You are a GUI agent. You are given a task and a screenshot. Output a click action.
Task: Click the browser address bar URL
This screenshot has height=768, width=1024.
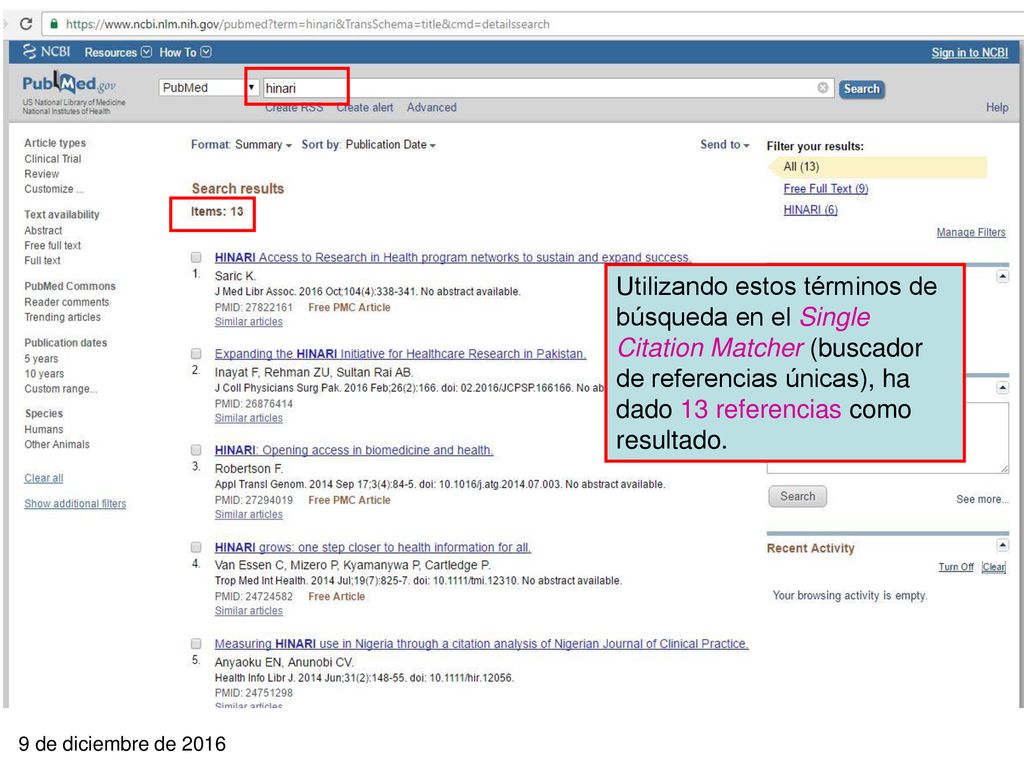(308, 24)
